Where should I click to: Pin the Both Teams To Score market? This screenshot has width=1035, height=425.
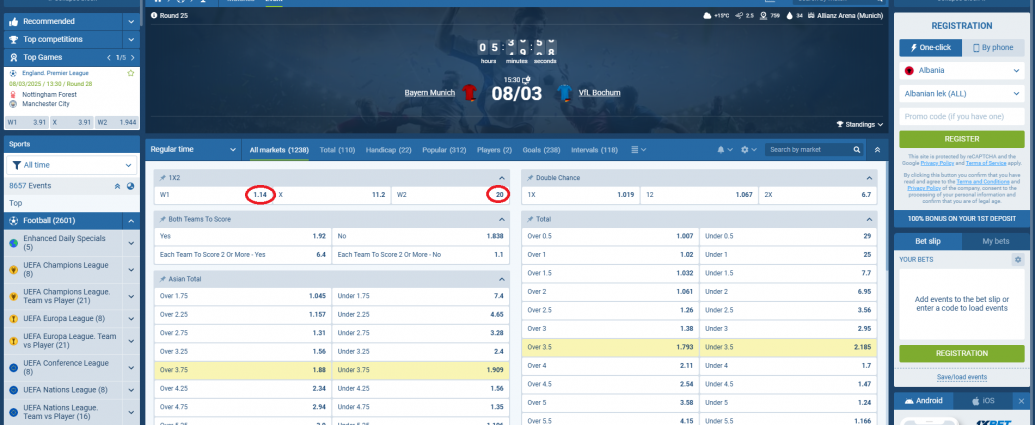click(162, 219)
